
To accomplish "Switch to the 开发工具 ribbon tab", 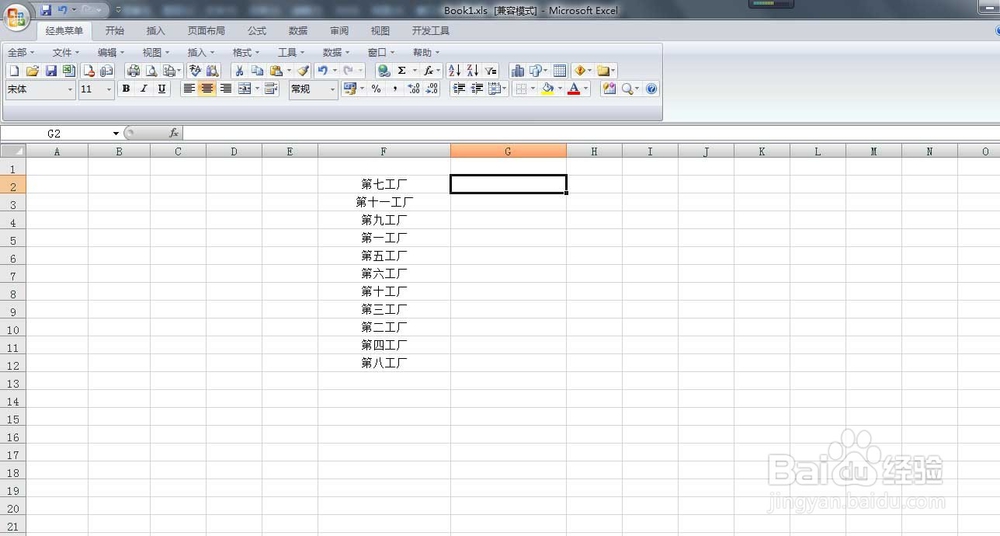I will [430, 31].
